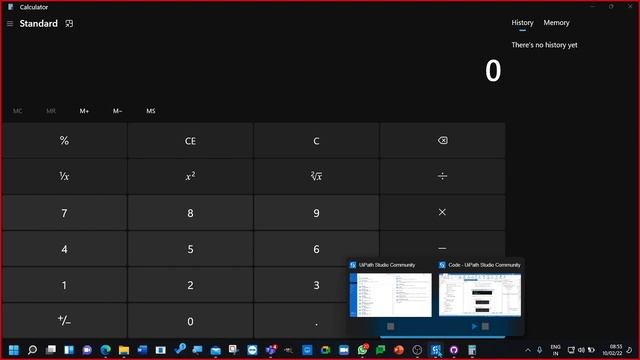This screenshot has height=360, width=640.
Task: Open WhatsApp from the taskbar
Action: click(x=362, y=350)
